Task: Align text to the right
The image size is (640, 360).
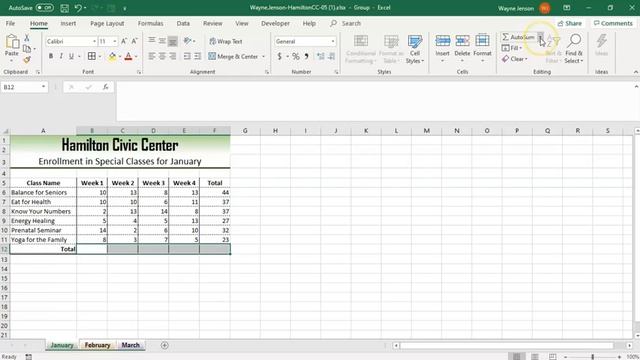Action: tap(172, 56)
